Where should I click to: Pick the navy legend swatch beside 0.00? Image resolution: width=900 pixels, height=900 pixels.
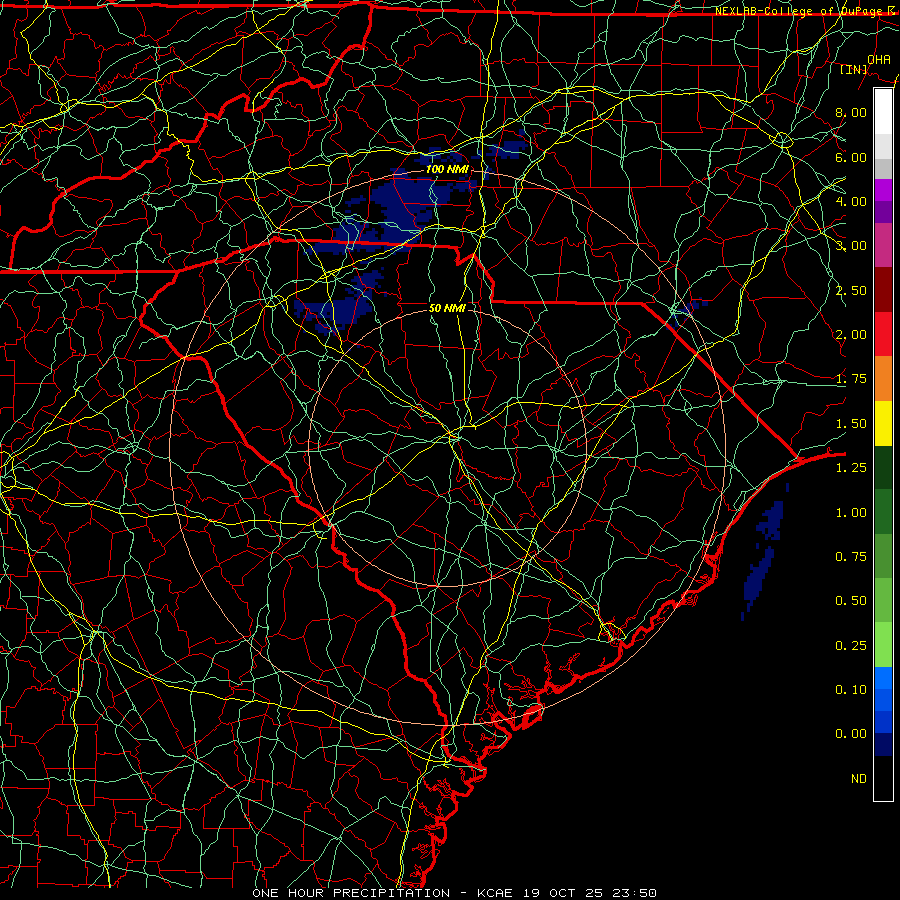883,745
